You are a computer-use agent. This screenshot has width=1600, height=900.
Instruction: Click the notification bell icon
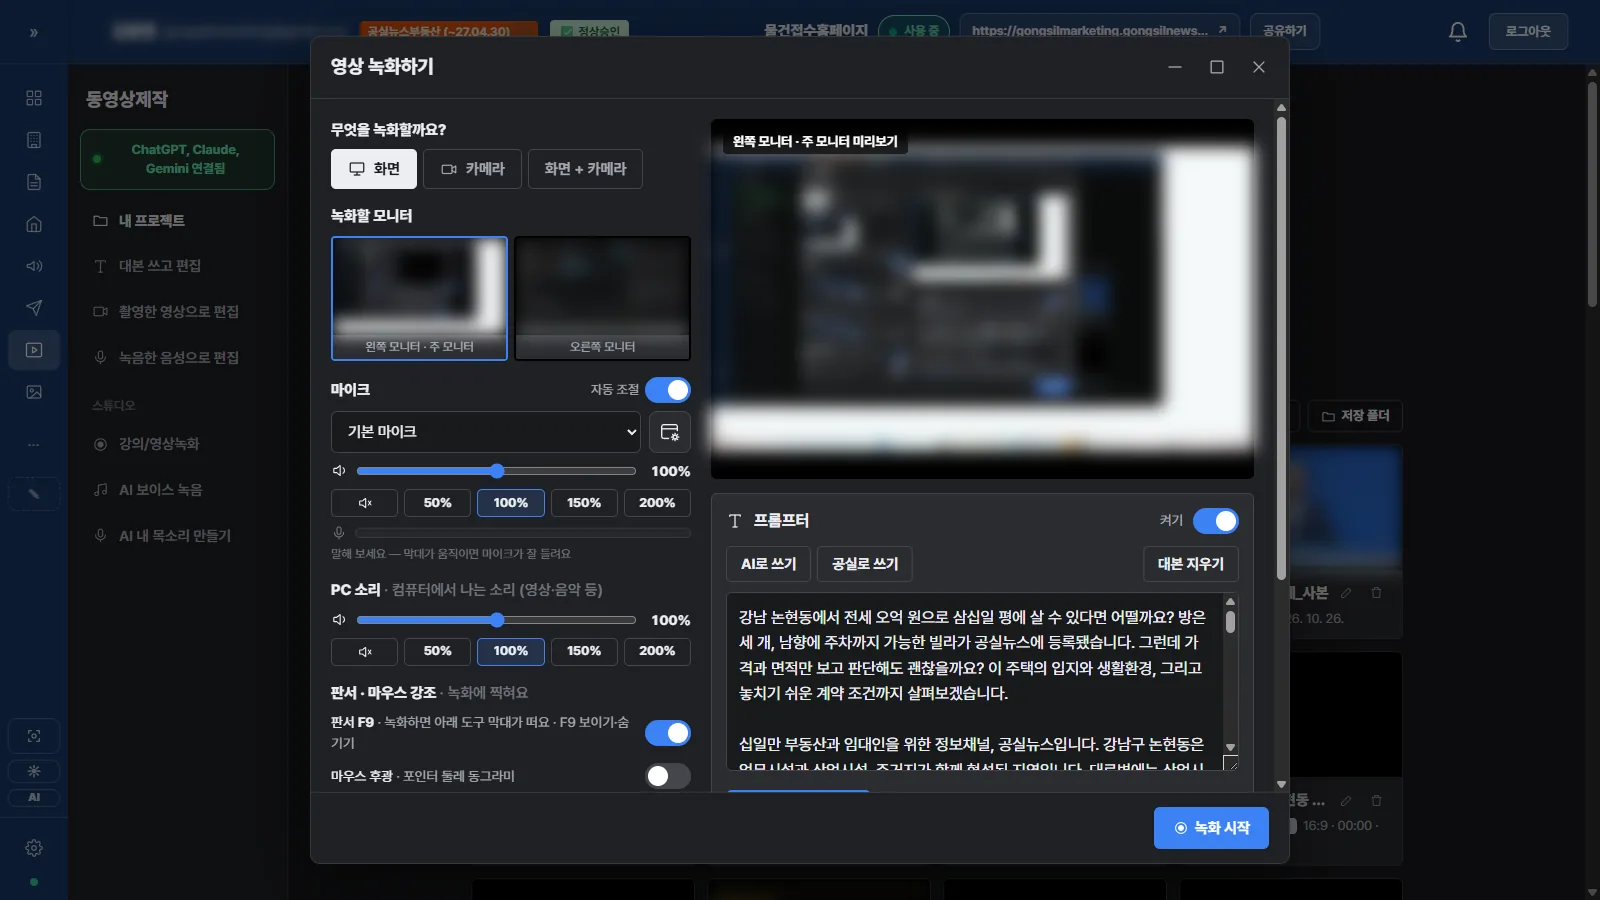(x=1458, y=31)
